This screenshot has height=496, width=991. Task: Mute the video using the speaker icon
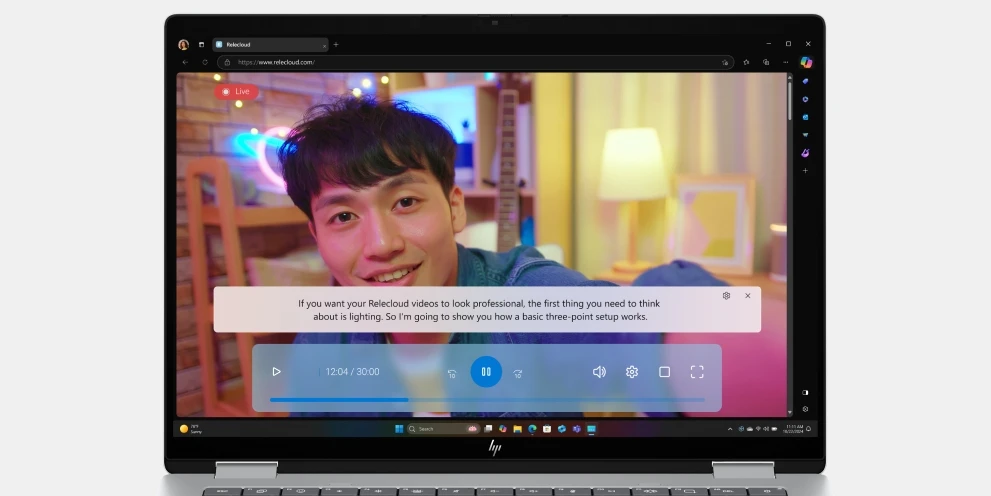point(599,372)
